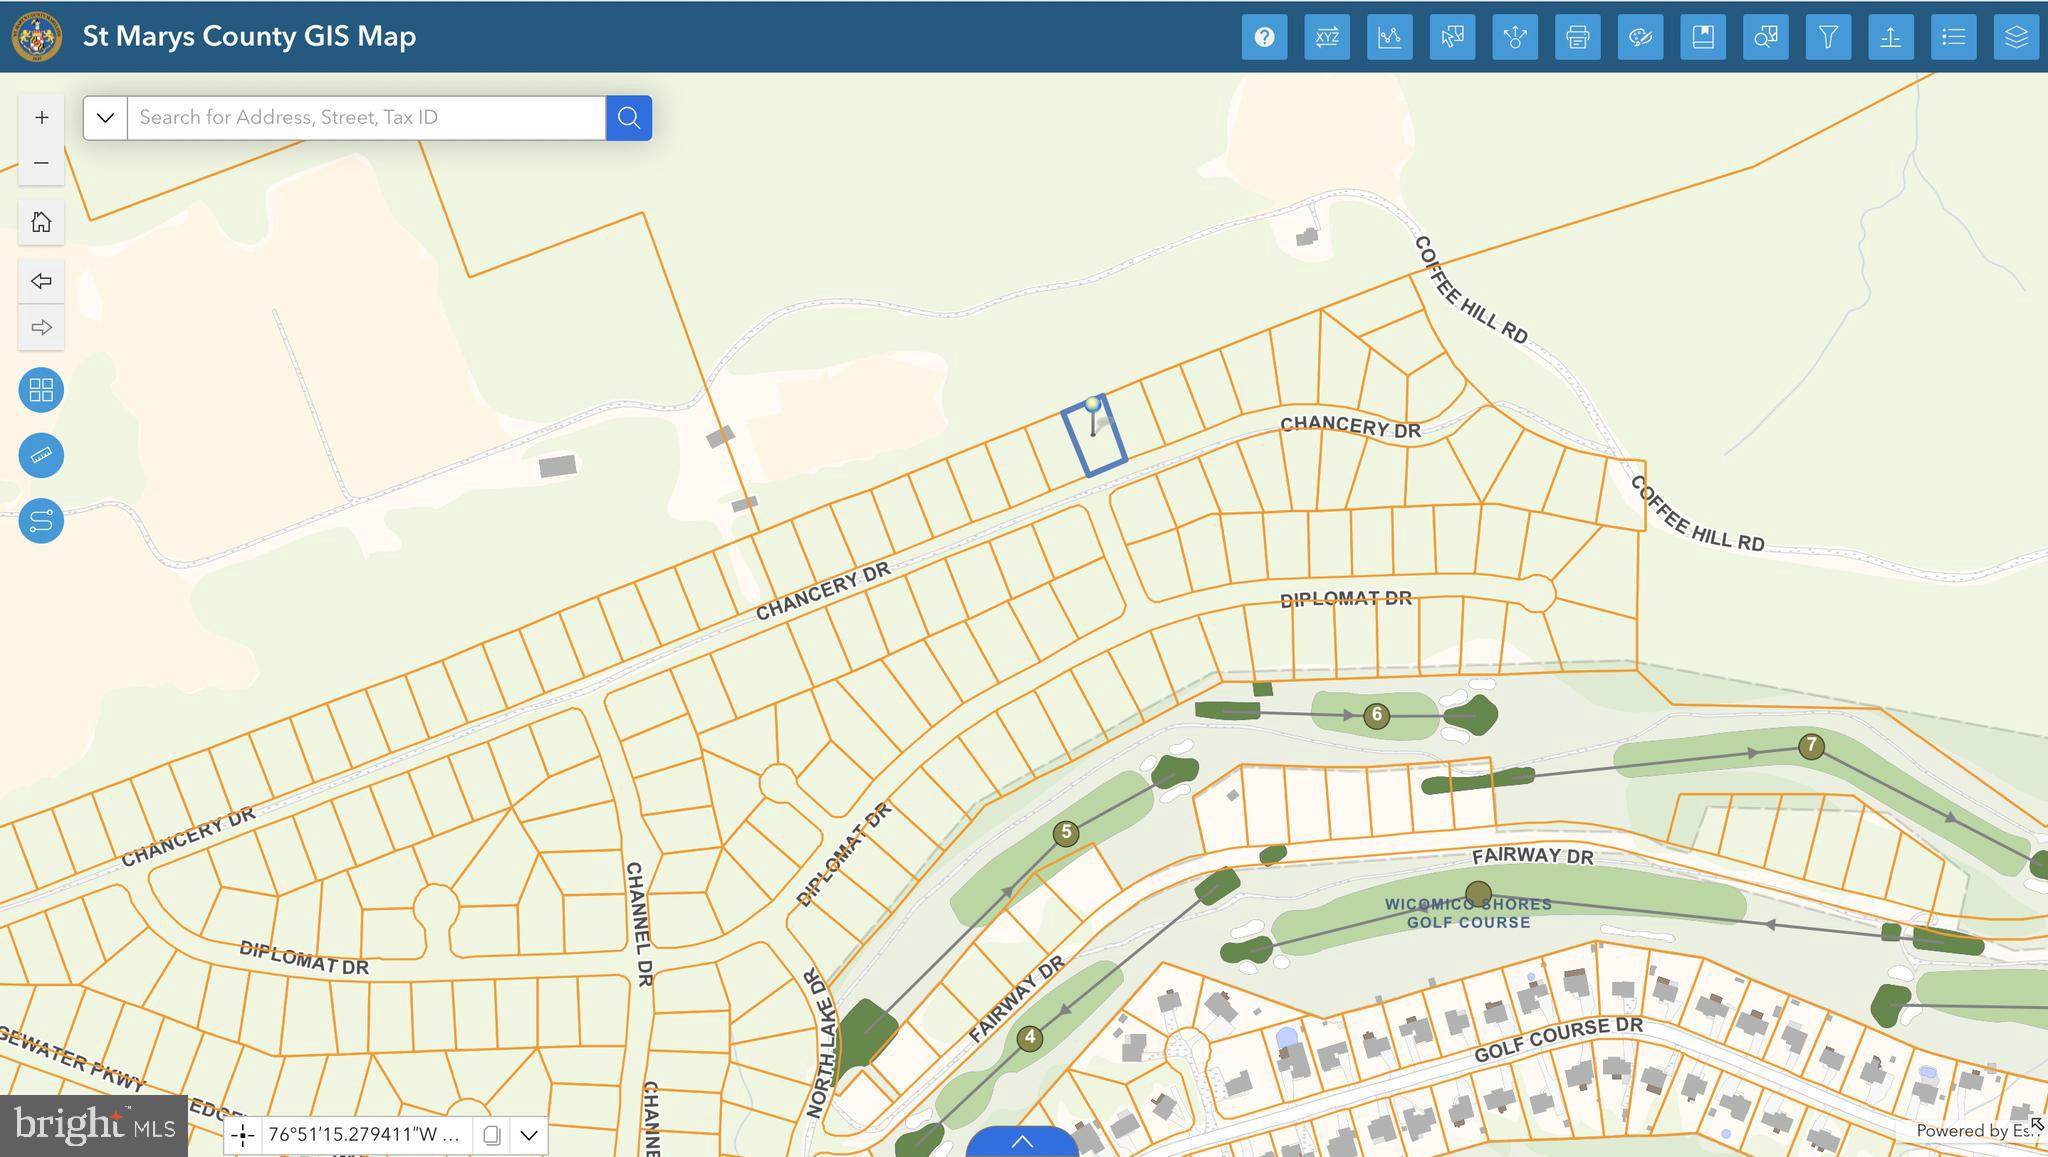Zoom out with the minus button
2048x1157 pixels.
(41, 162)
